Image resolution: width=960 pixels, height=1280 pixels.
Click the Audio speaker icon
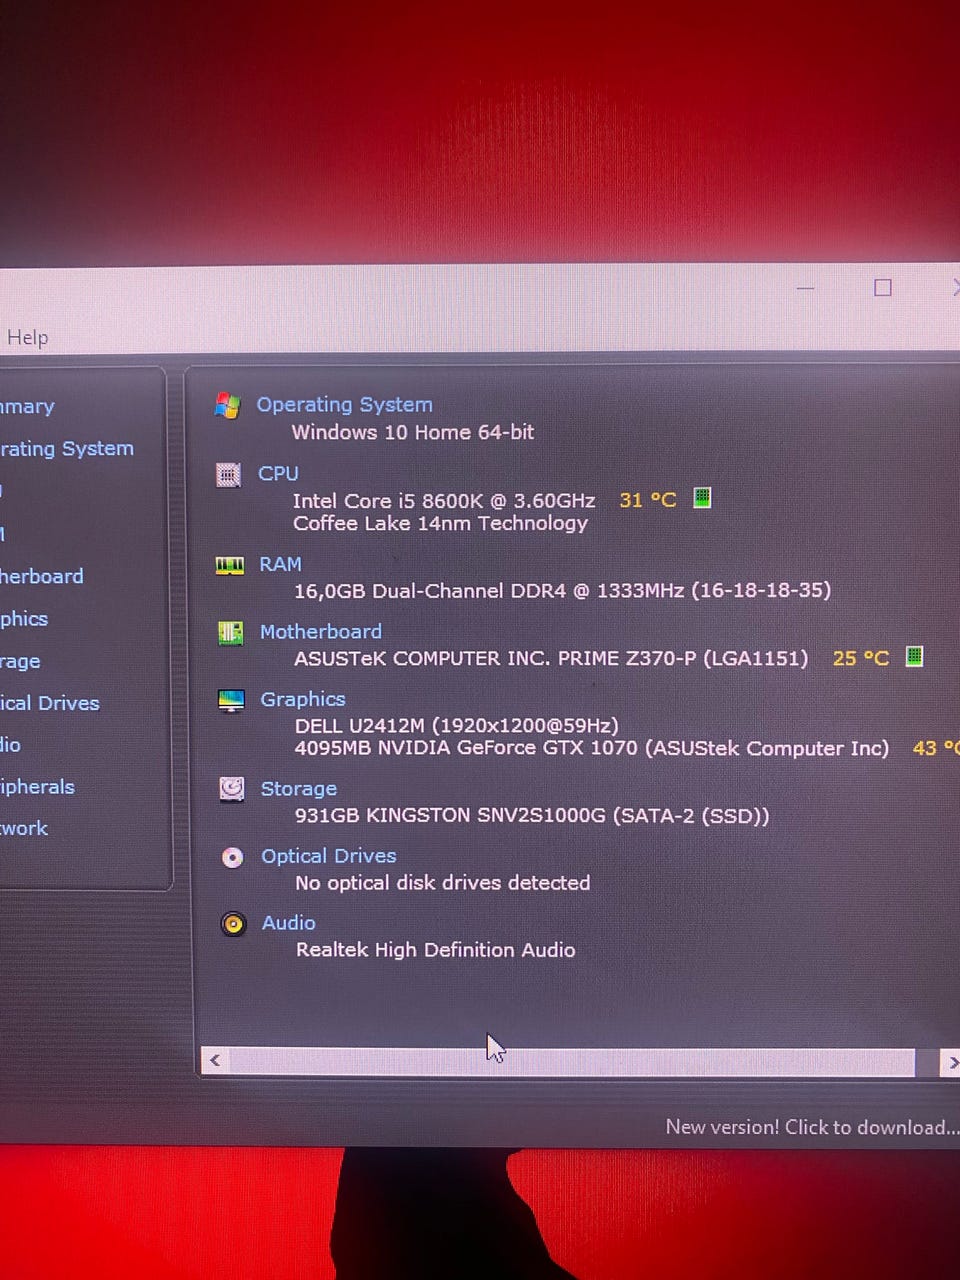(233, 924)
